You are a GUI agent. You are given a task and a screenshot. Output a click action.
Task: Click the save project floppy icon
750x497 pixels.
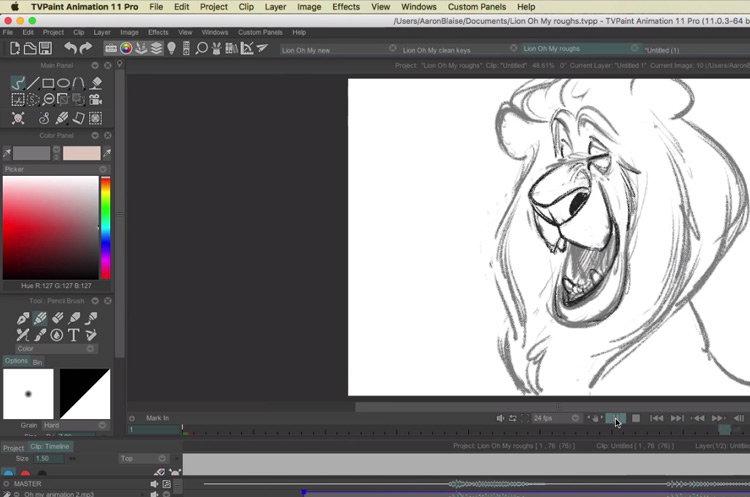(x=45, y=48)
